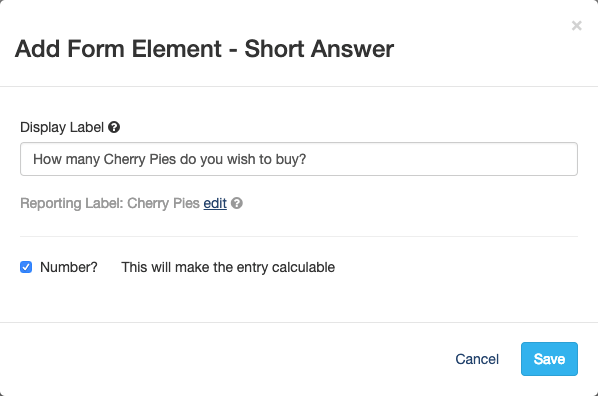Uncheck the Number? checkbox
The image size is (598, 396).
26,267
